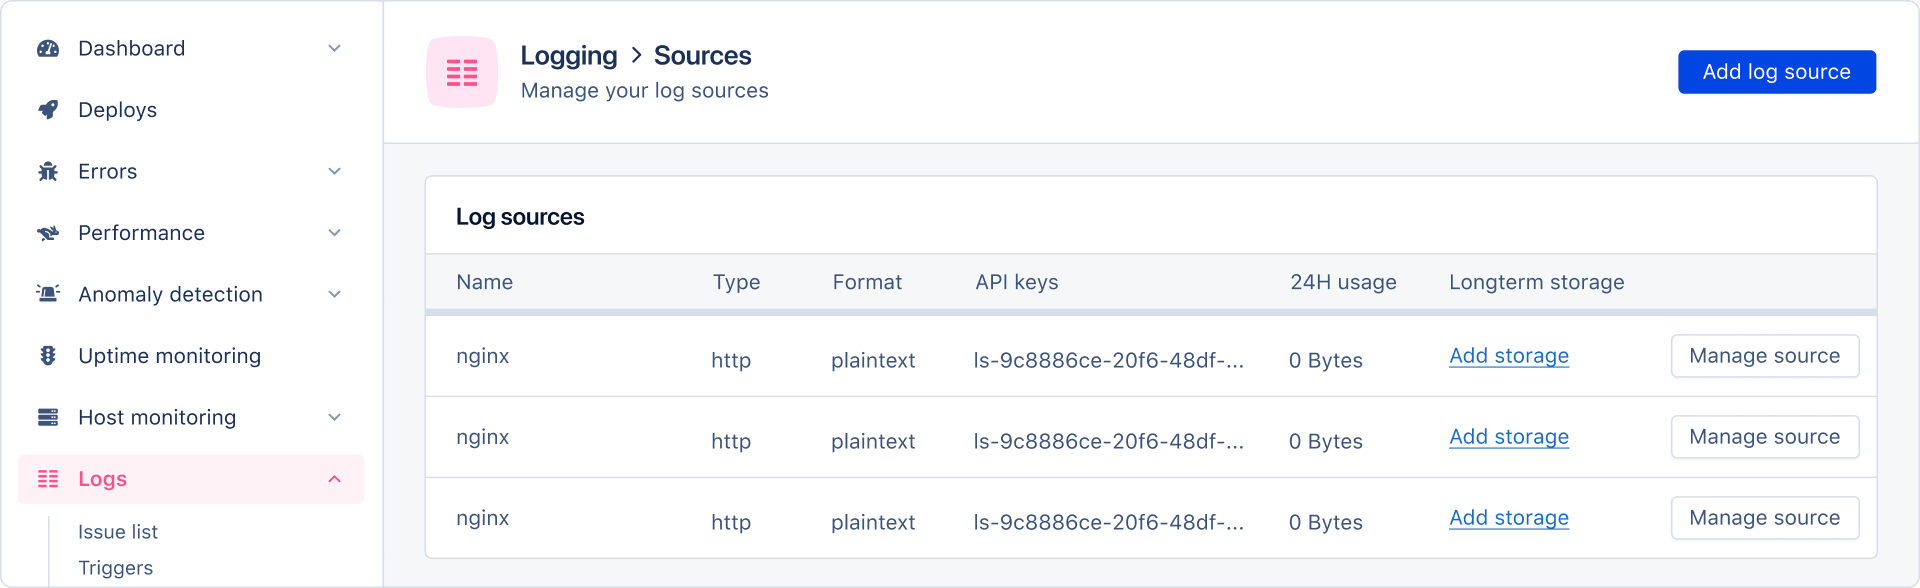Click Add storage for first nginx row
Image resolution: width=1920 pixels, height=588 pixels.
tap(1509, 356)
